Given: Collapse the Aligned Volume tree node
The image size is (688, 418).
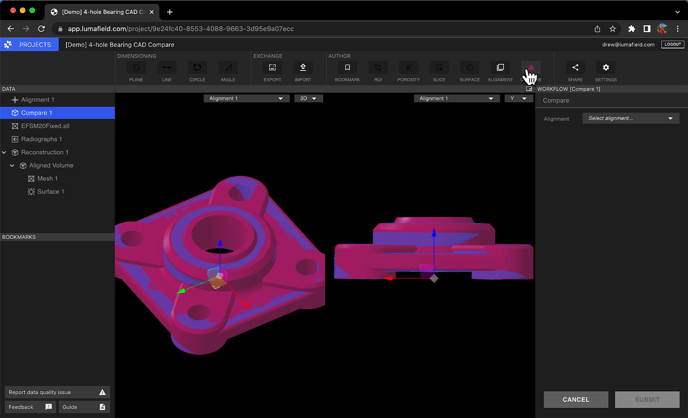Looking at the screenshot, I should pyautogui.click(x=12, y=166).
